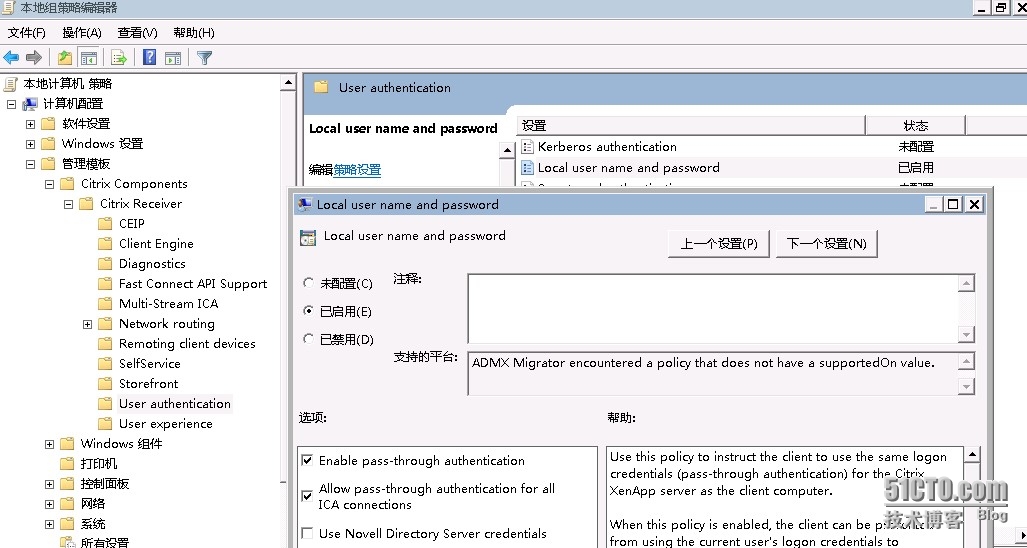Click the Diagnostics folder icon

pyautogui.click(x=105, y=264)
